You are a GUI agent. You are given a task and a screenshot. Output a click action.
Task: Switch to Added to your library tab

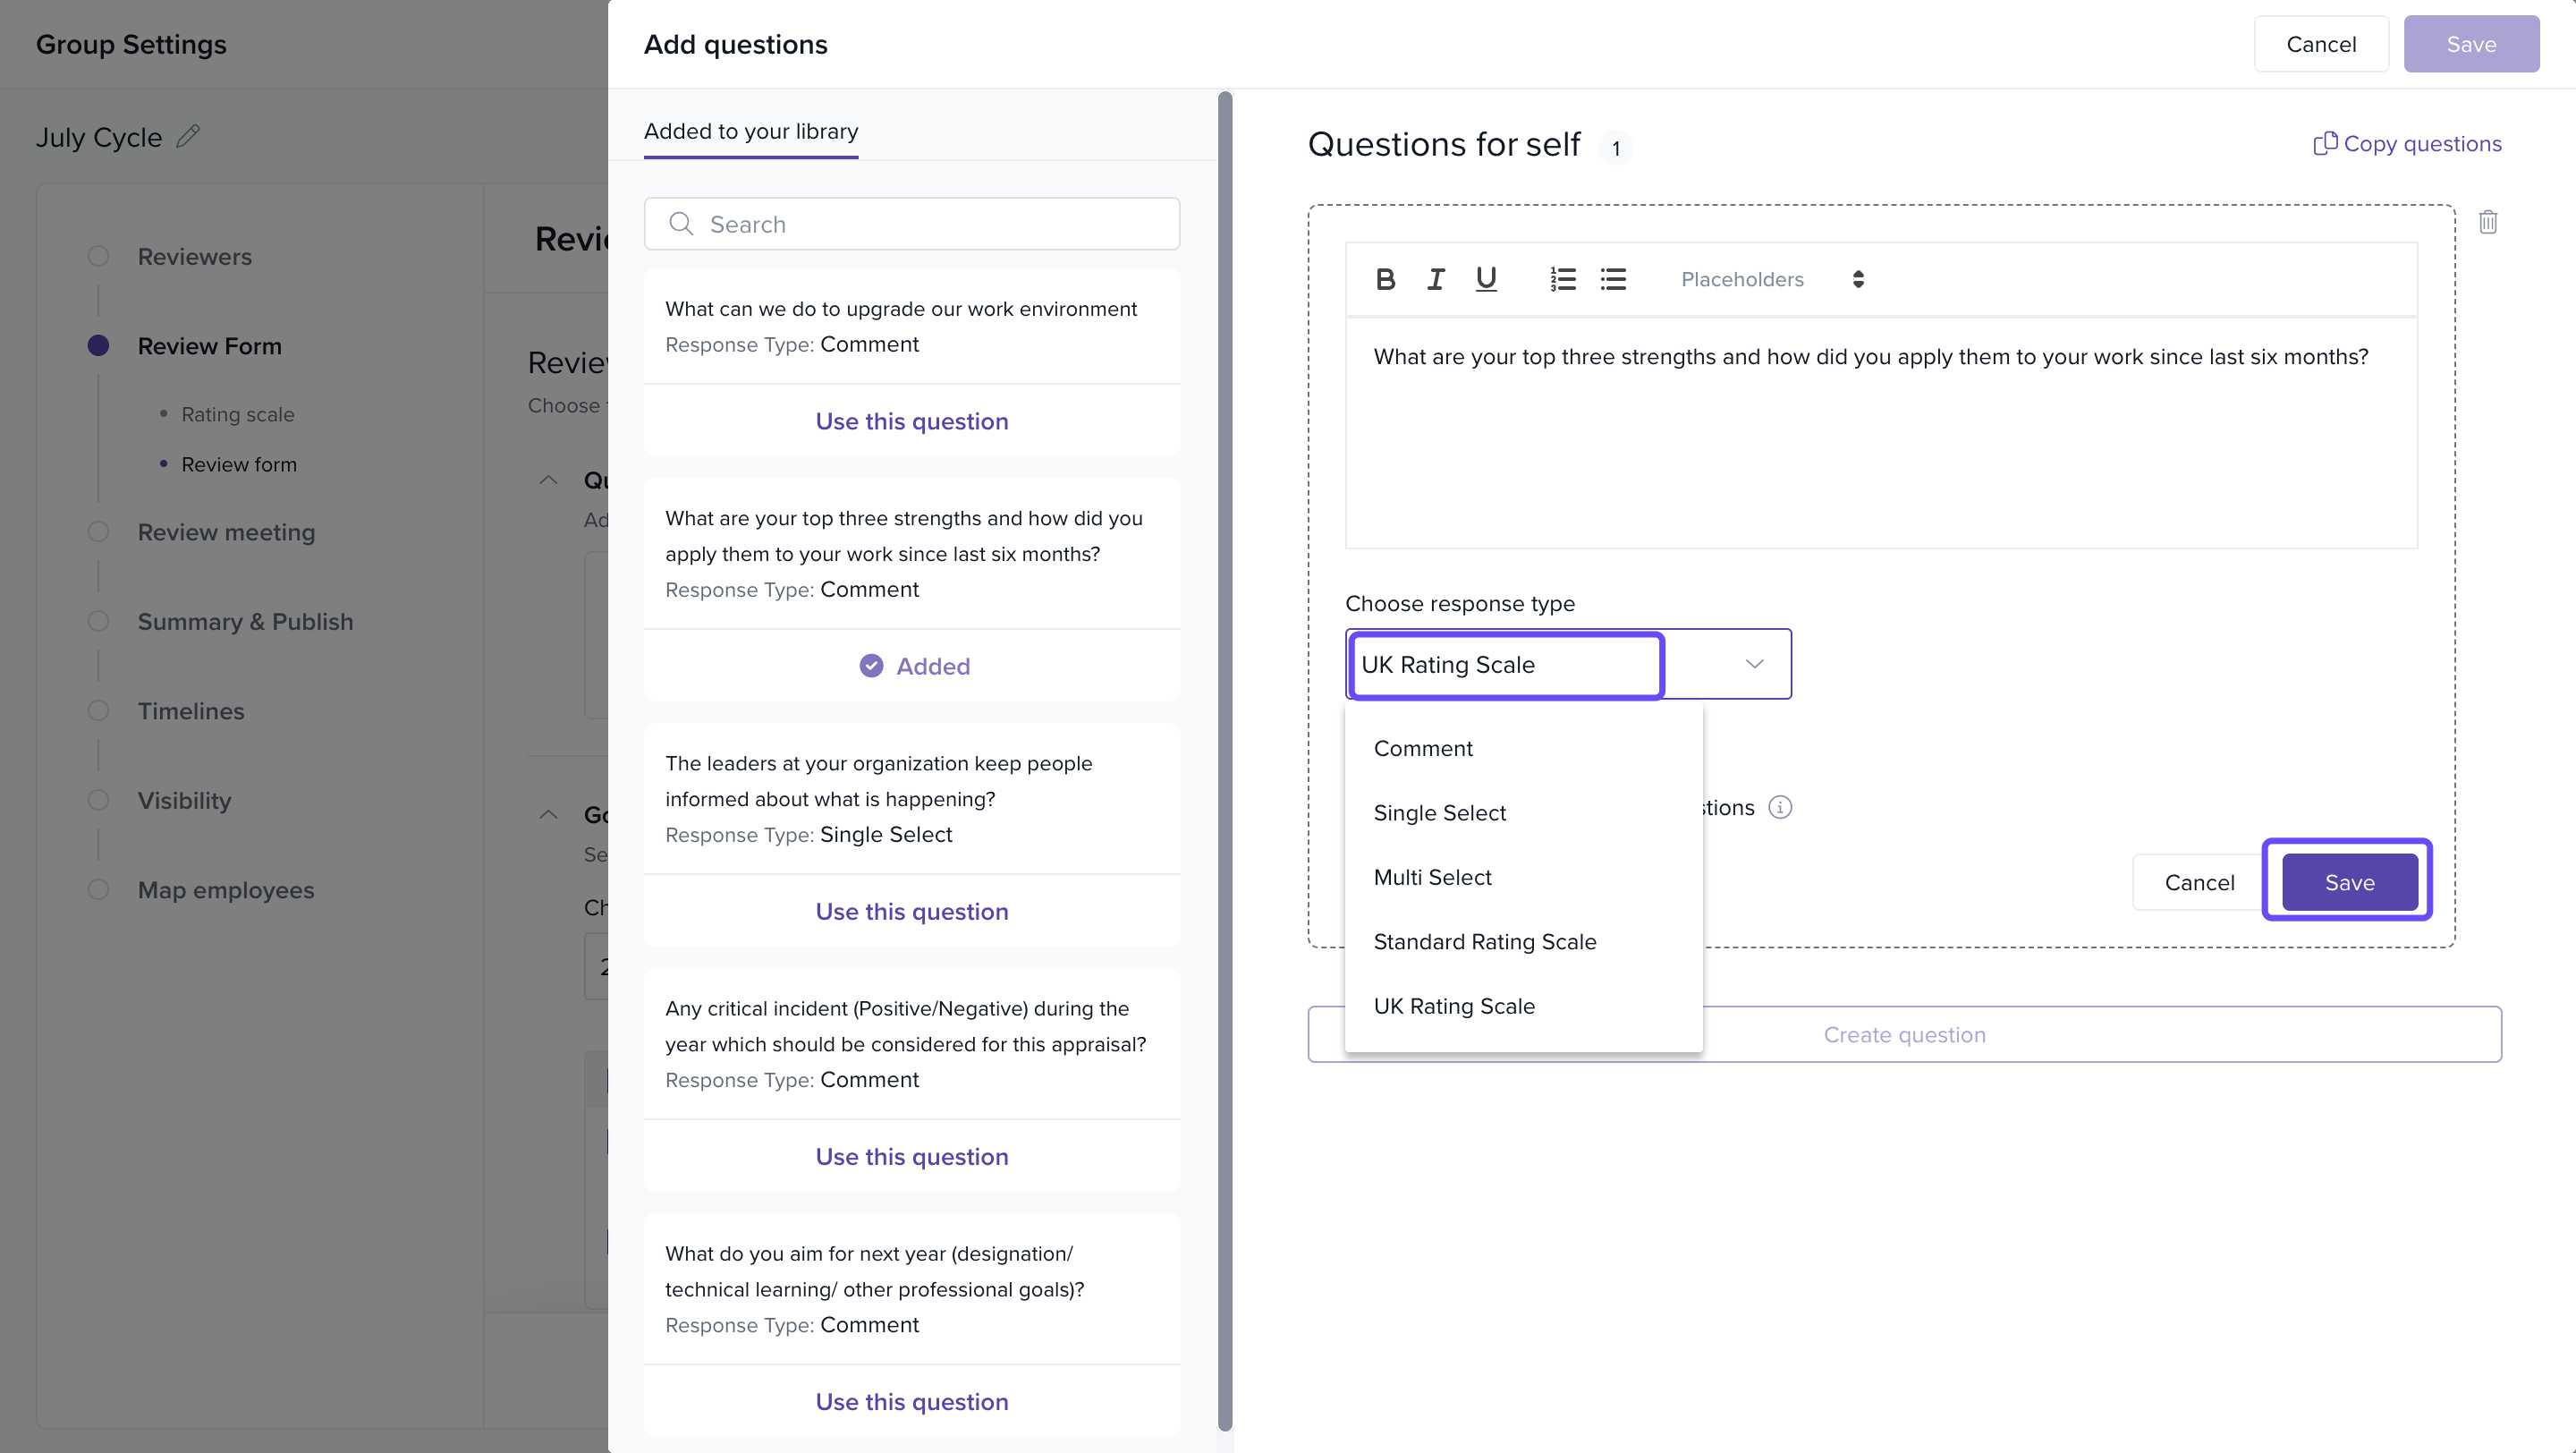click(x=751, y=131)
